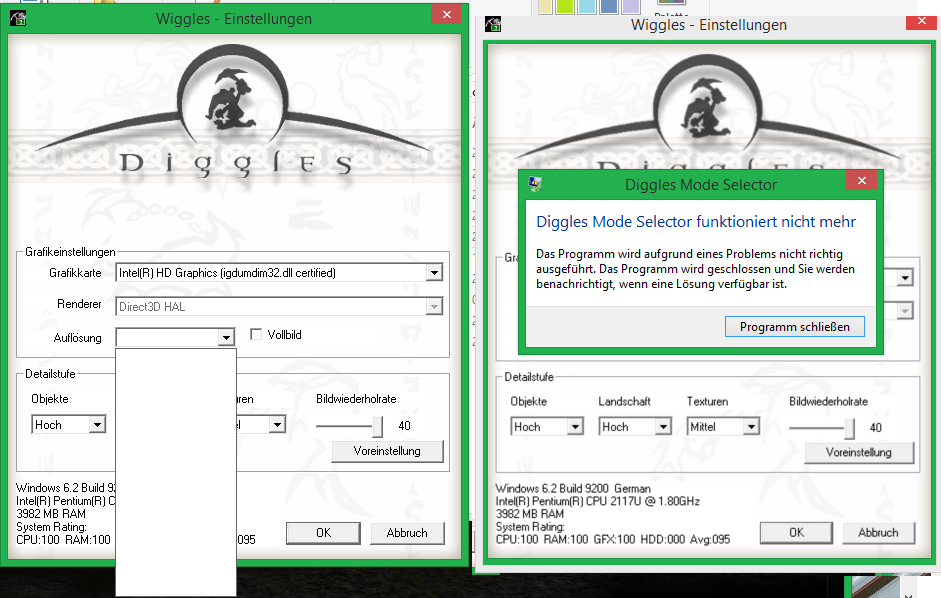Collapse the open Auflösung dropdown via its arrow
The height and width of the screenshot is (598, 941).
click(226, 339)
